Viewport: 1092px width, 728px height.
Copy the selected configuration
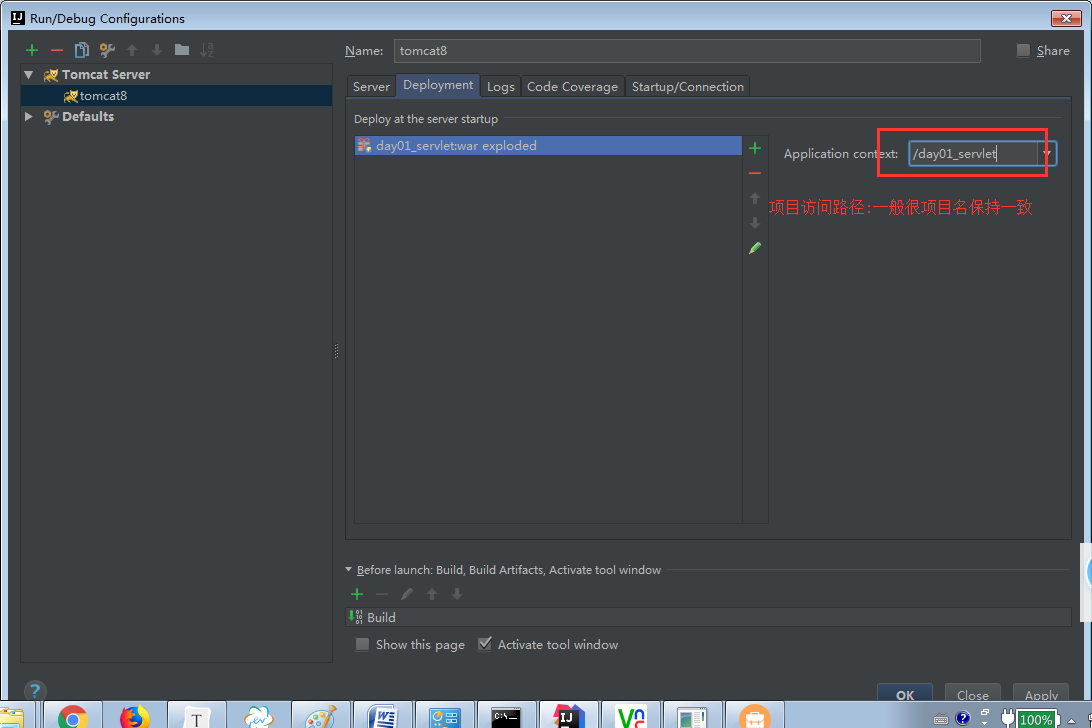click(x=81, y=50)
